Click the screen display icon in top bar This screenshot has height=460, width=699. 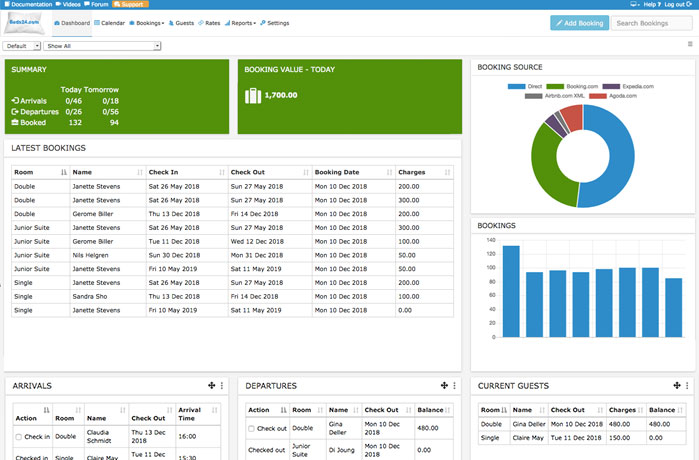pyautogui.click(x=635, y=4)
